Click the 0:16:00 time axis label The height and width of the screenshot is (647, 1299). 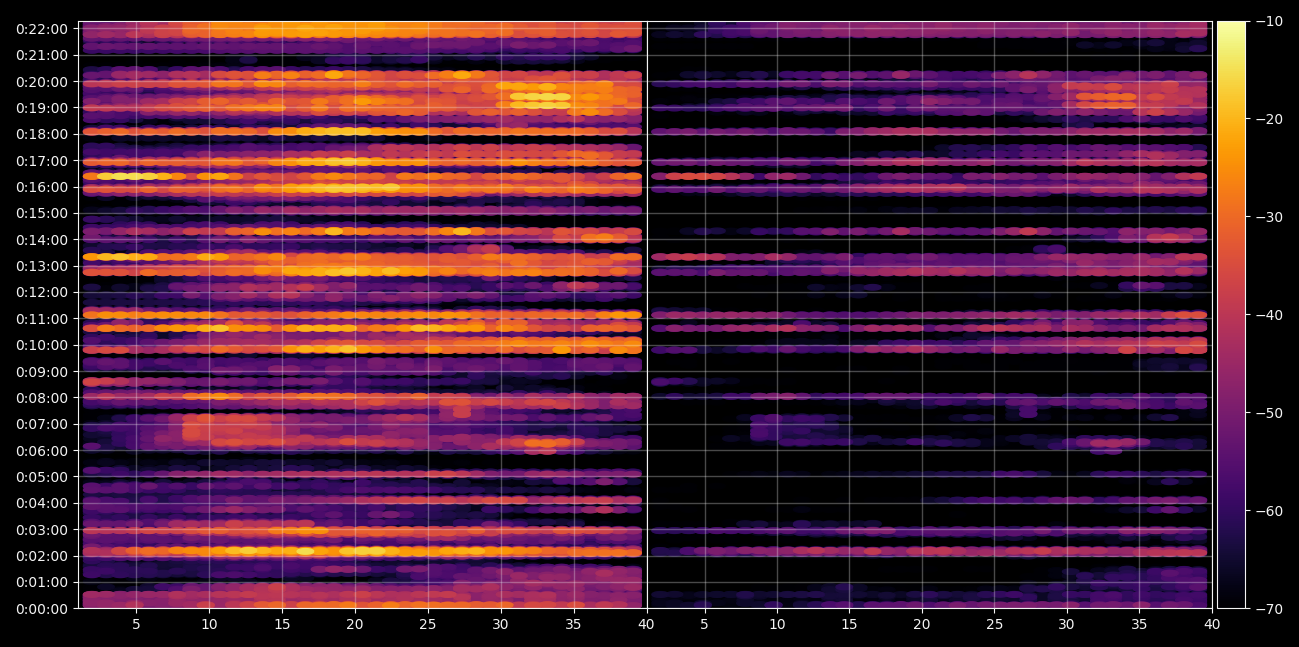click(x=42, y=187)
